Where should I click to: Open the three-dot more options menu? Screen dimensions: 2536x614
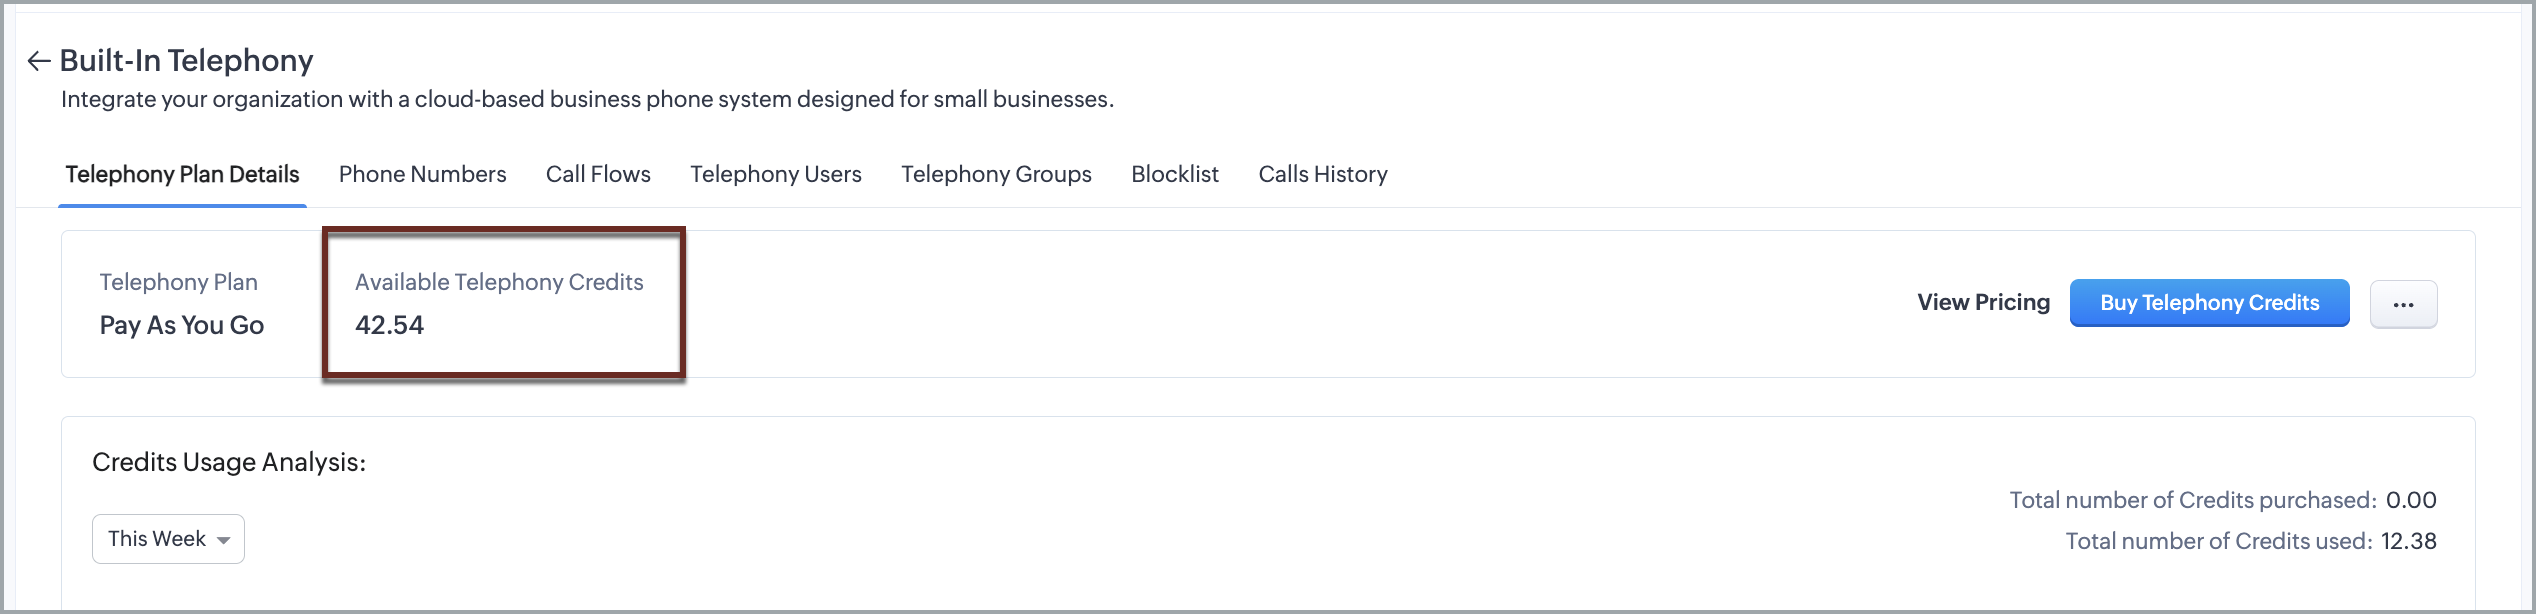(x=2403, y=304)
